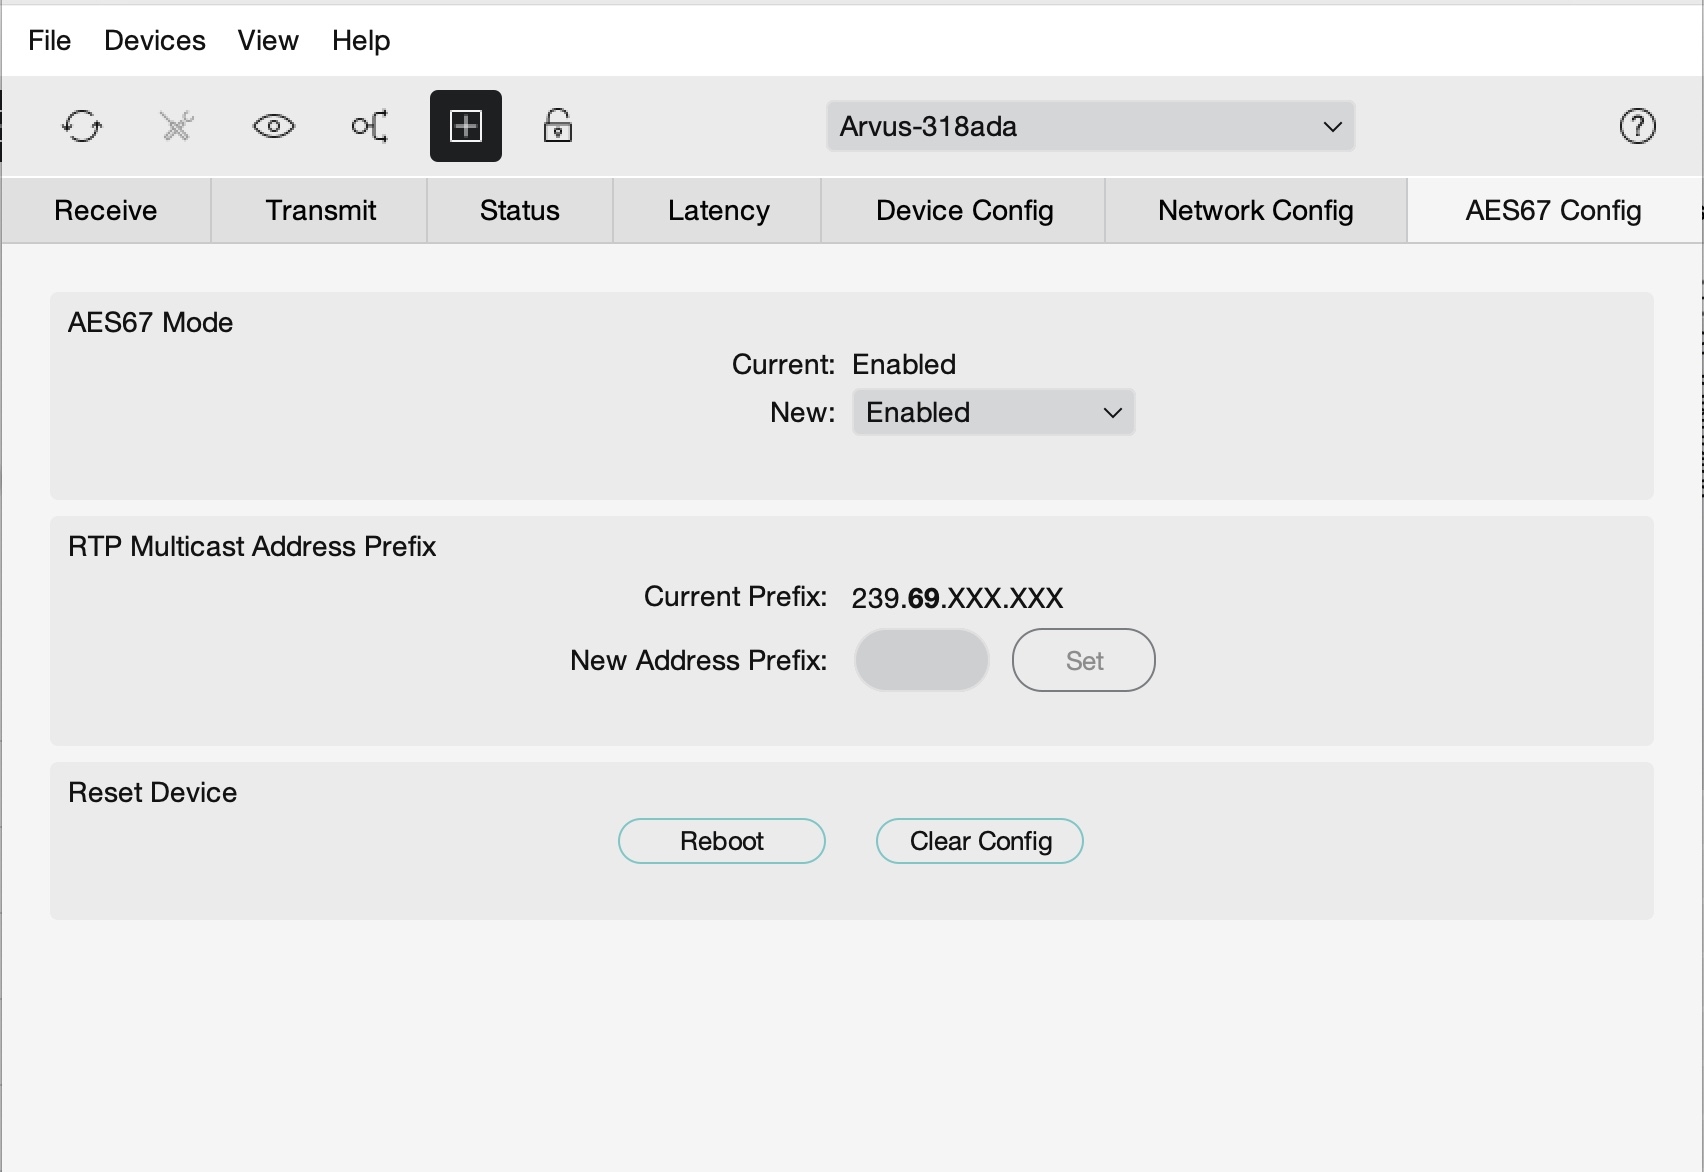Go to the Latency tab
This screenshot has width=1704, height=1172.
coord(718,211)
